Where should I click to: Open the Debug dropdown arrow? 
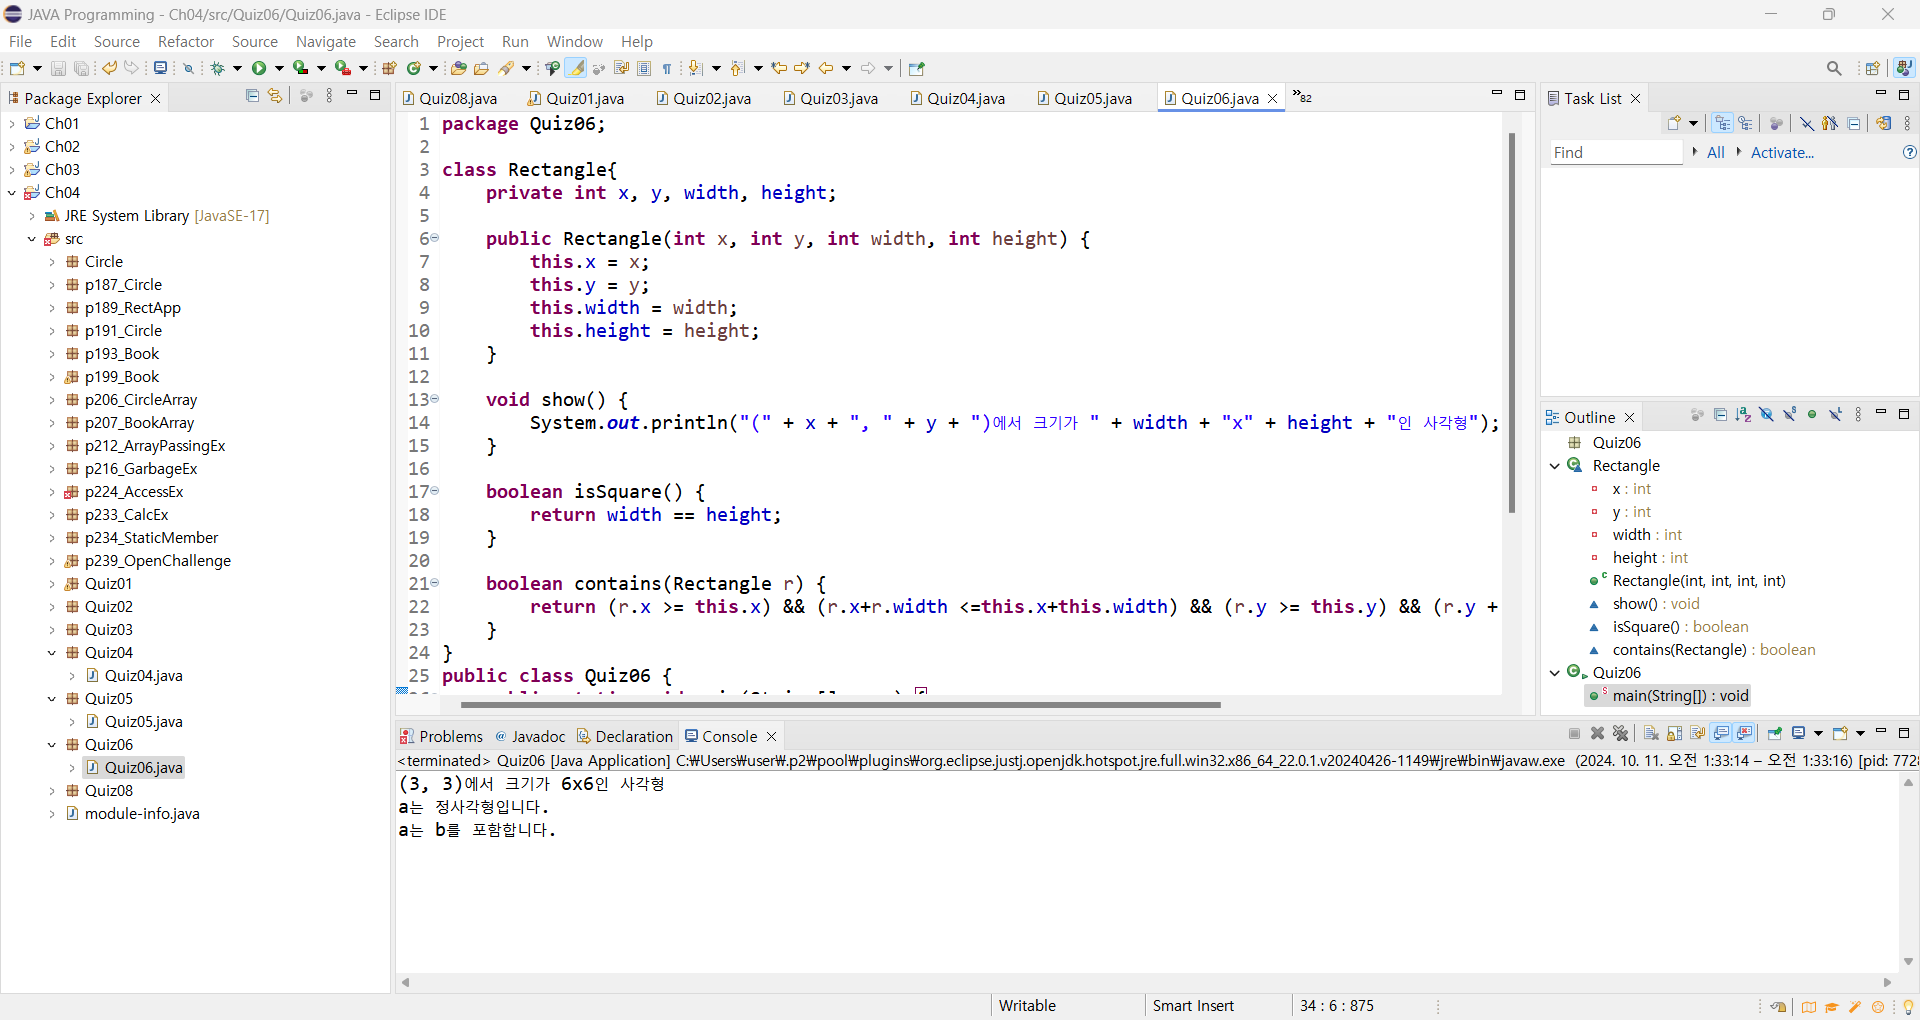coord(237,68)
